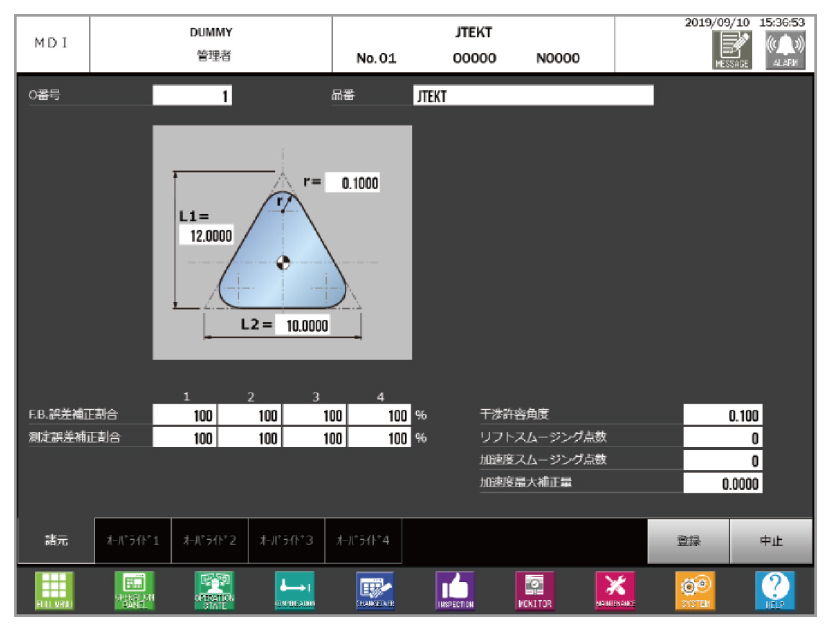Open the Compensation icon
The width and height of the screenshot is (831, 631).
[x=295, y=590]
